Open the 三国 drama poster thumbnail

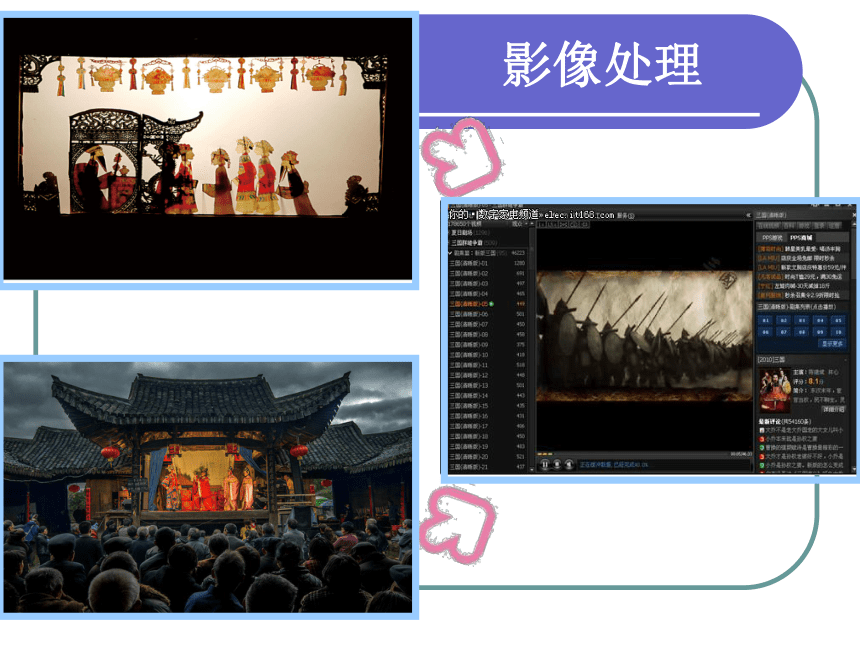pos(774,391)
